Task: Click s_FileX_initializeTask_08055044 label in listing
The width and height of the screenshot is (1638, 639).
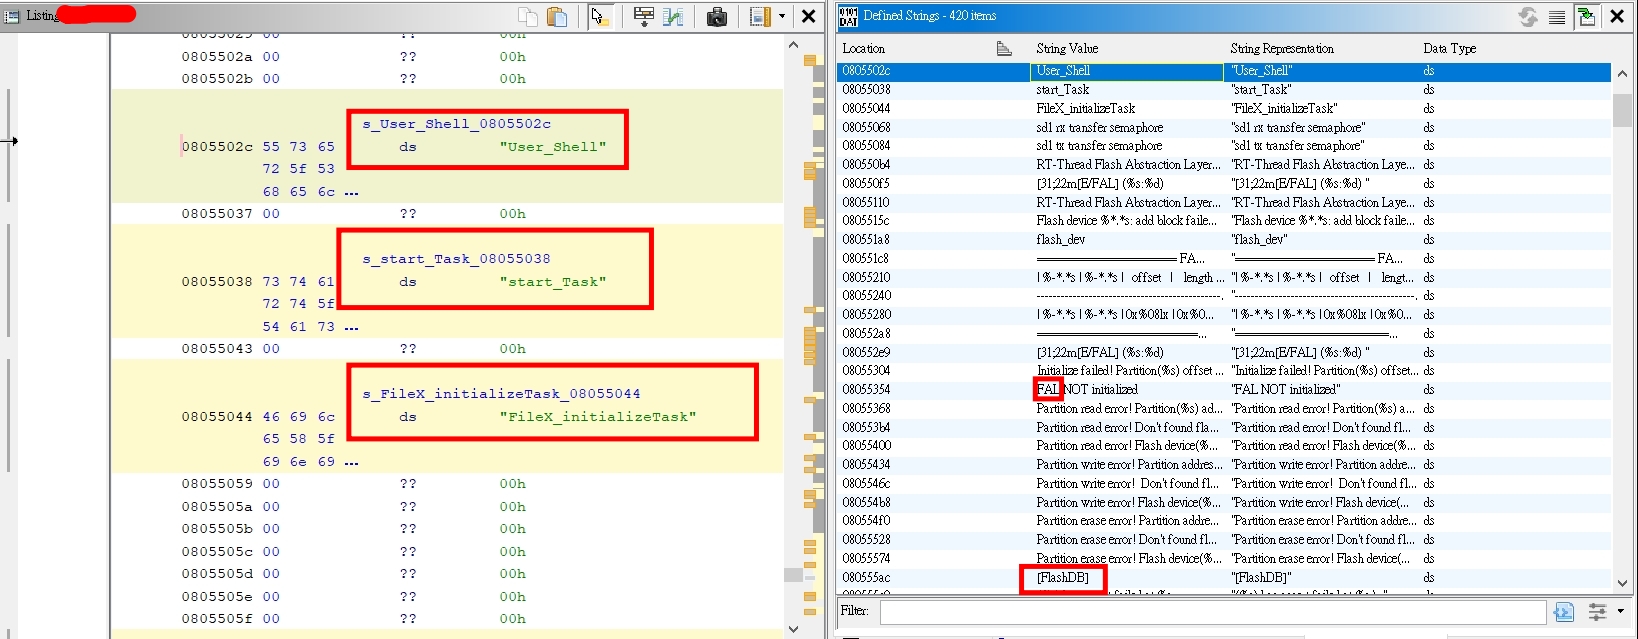Action: 502,394
